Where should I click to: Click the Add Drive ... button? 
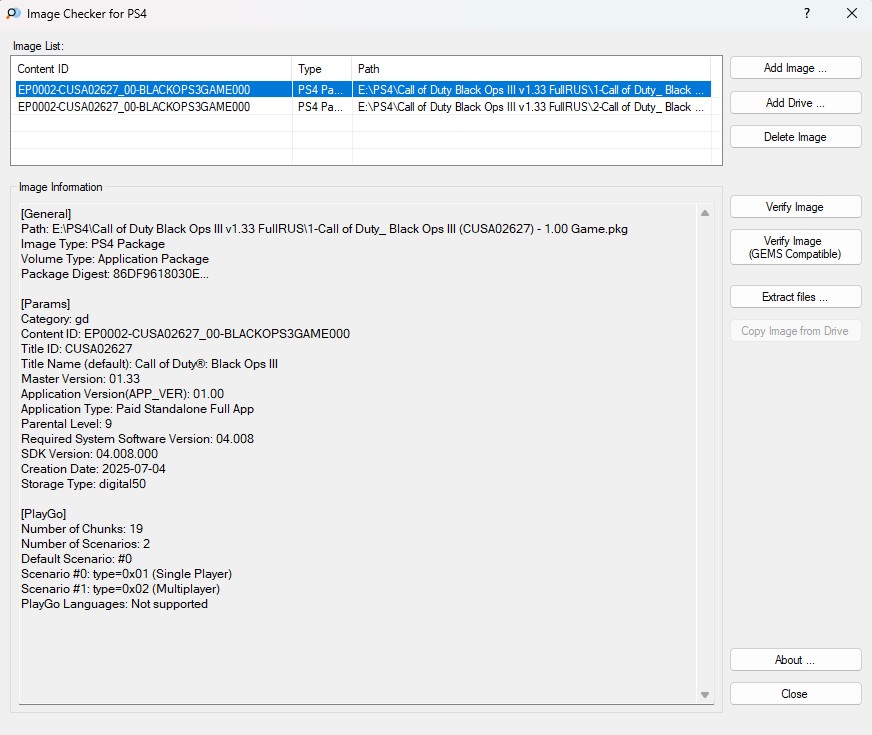(x=795, y=103)
